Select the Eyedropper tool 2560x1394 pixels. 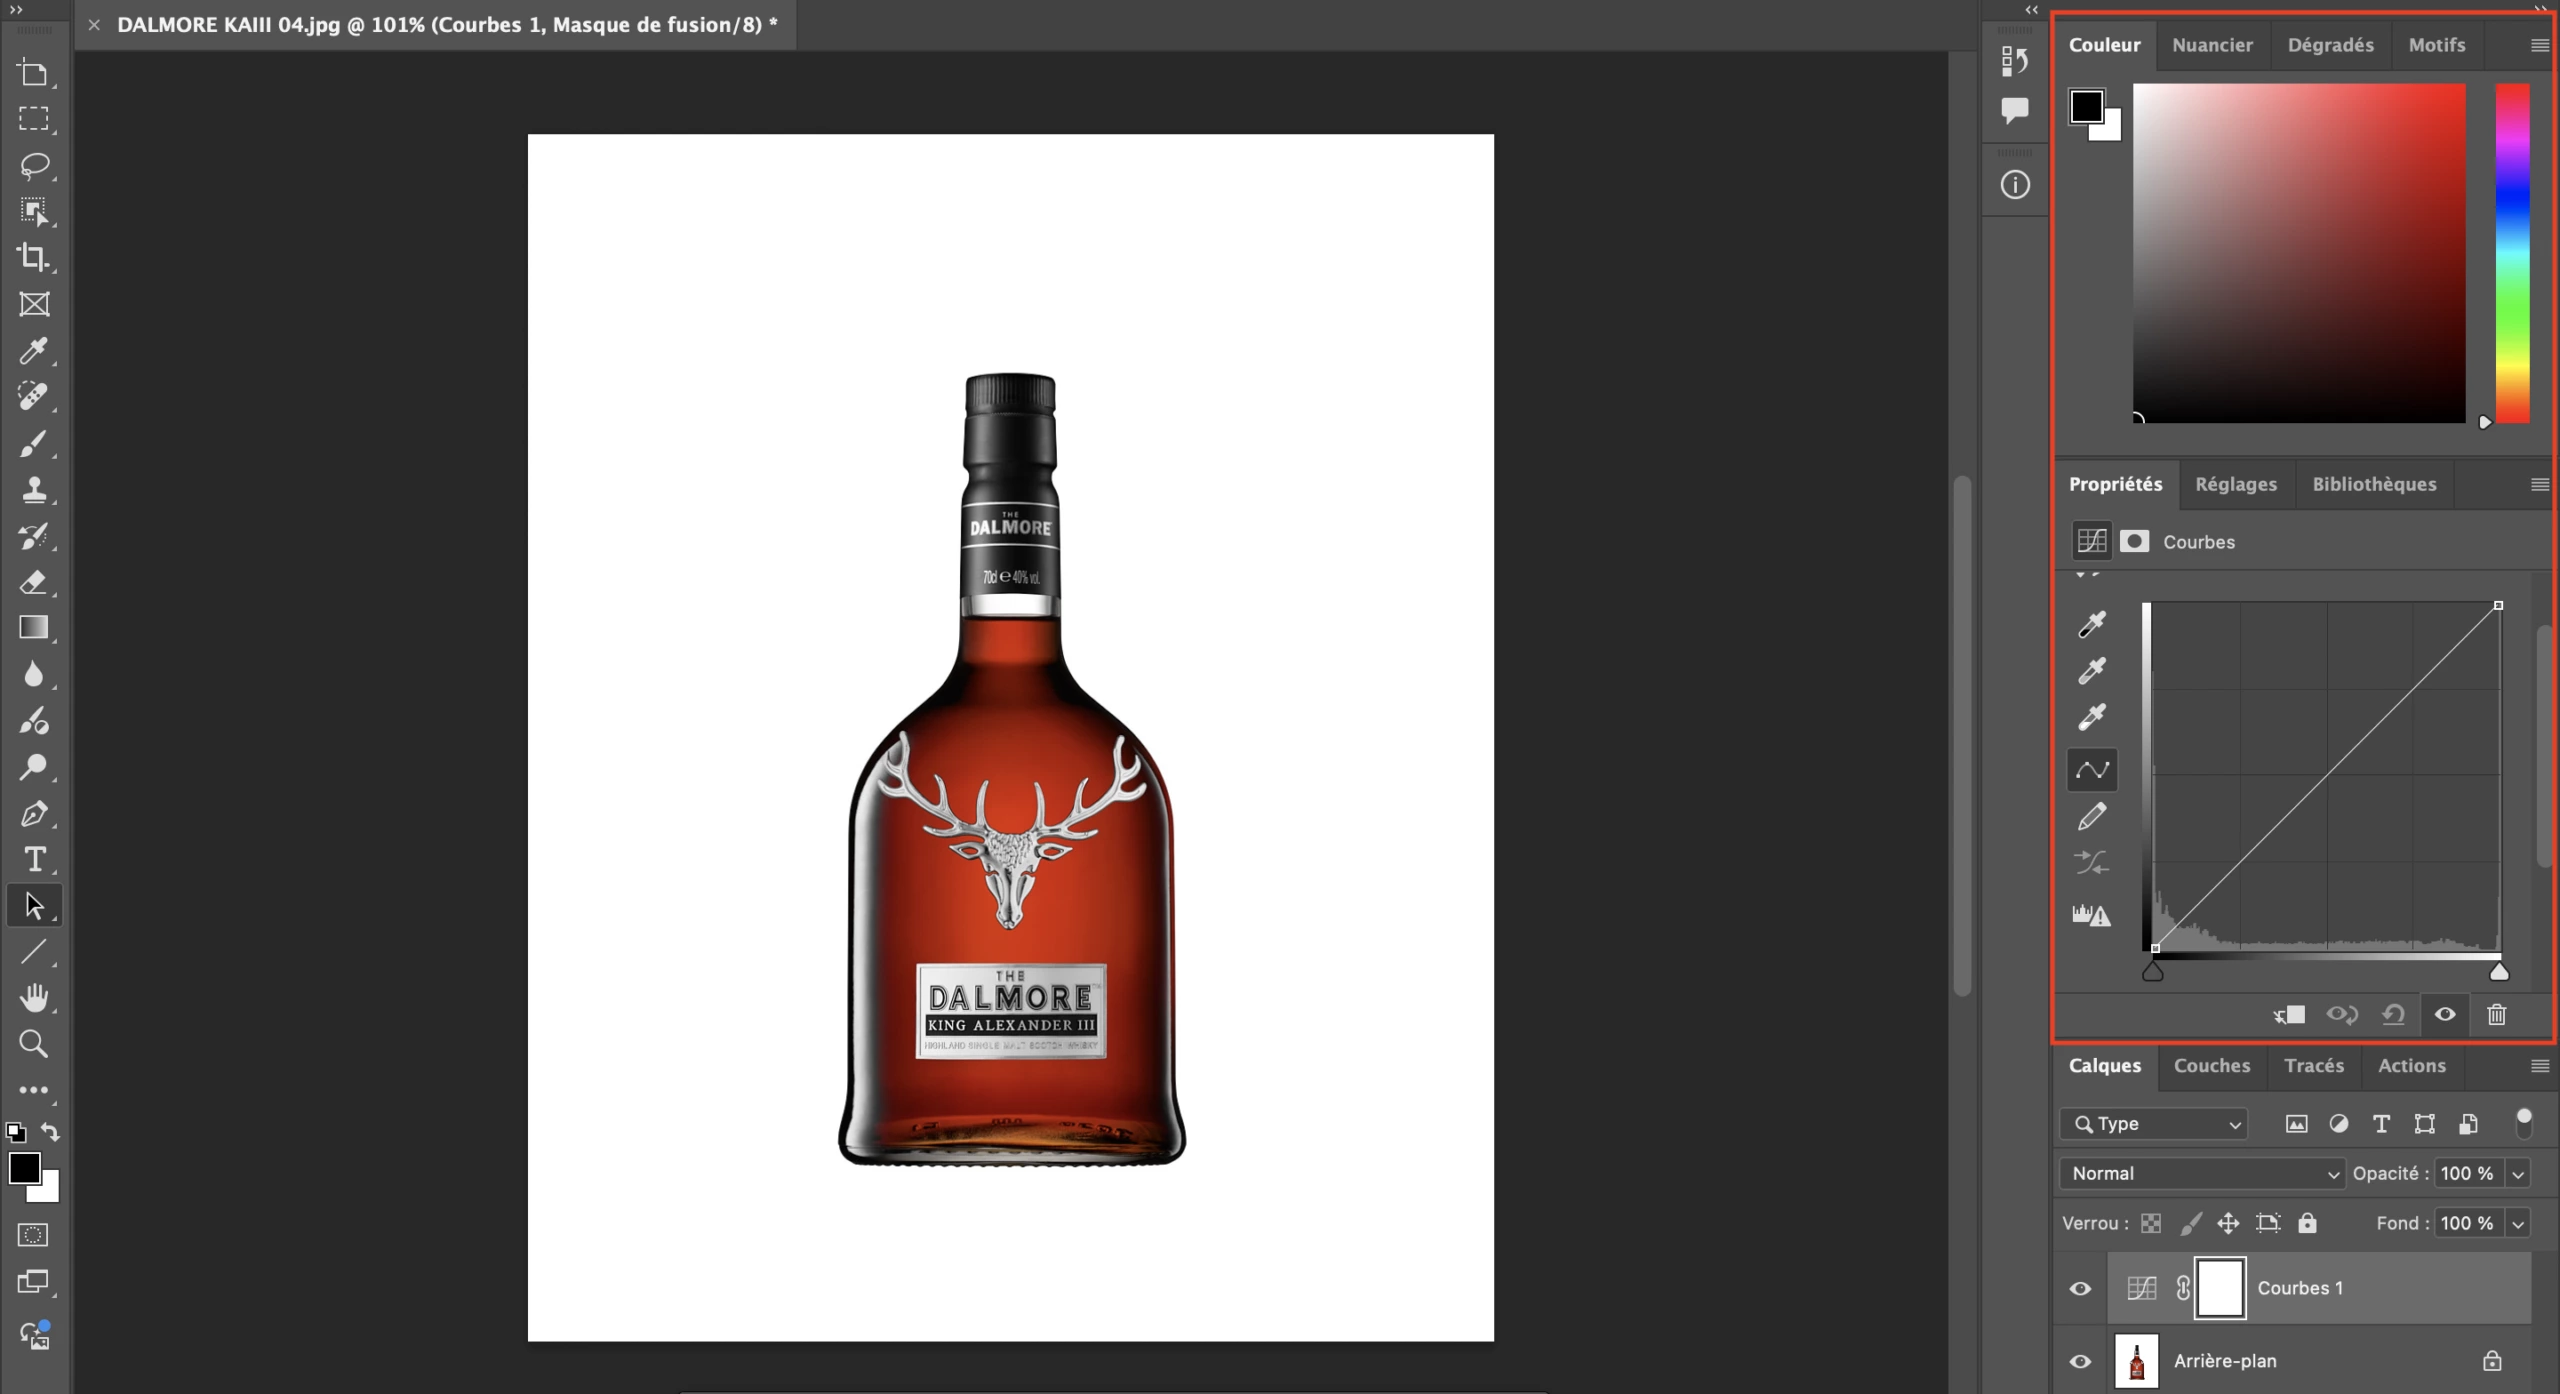35,351
